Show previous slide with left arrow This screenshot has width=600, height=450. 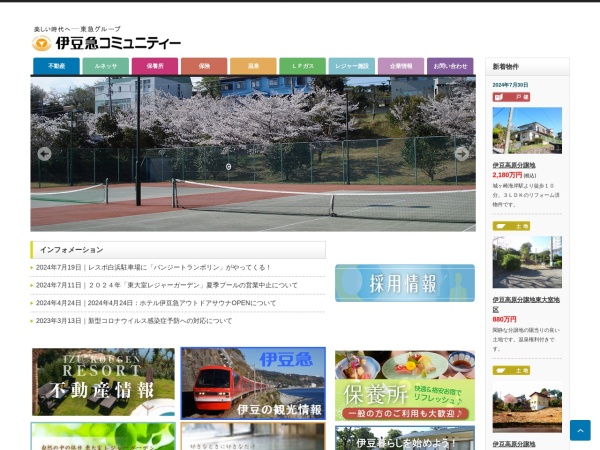[x=44, y=154]
